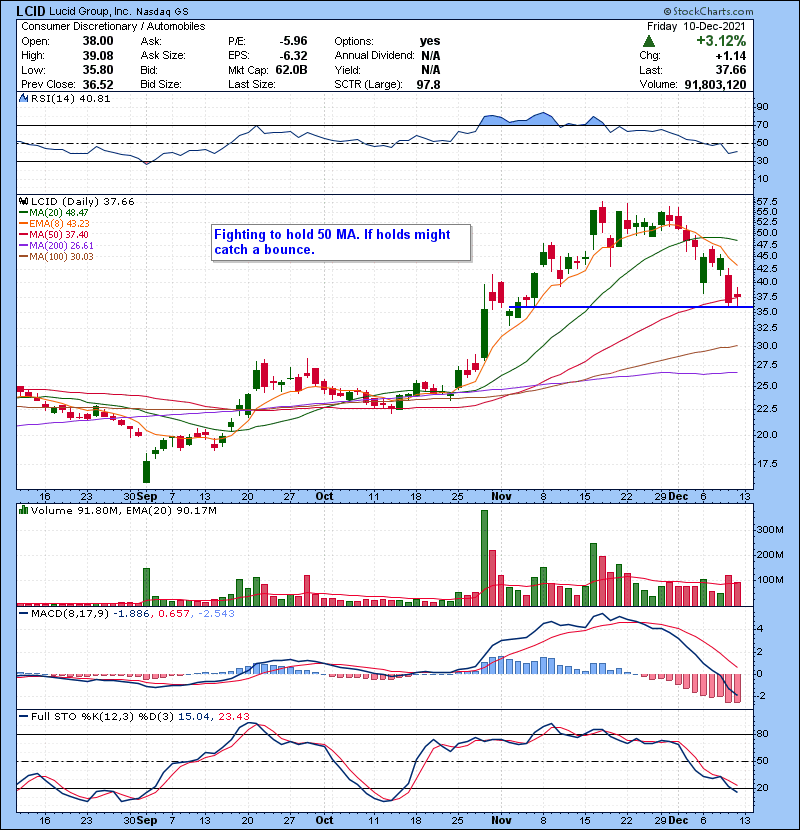Image resolution: width=800 pixels, height=830 pixels.
Task: Select the Lucid Group, Inc. company name
Action: pyautogui.click(x=91, y=11)
